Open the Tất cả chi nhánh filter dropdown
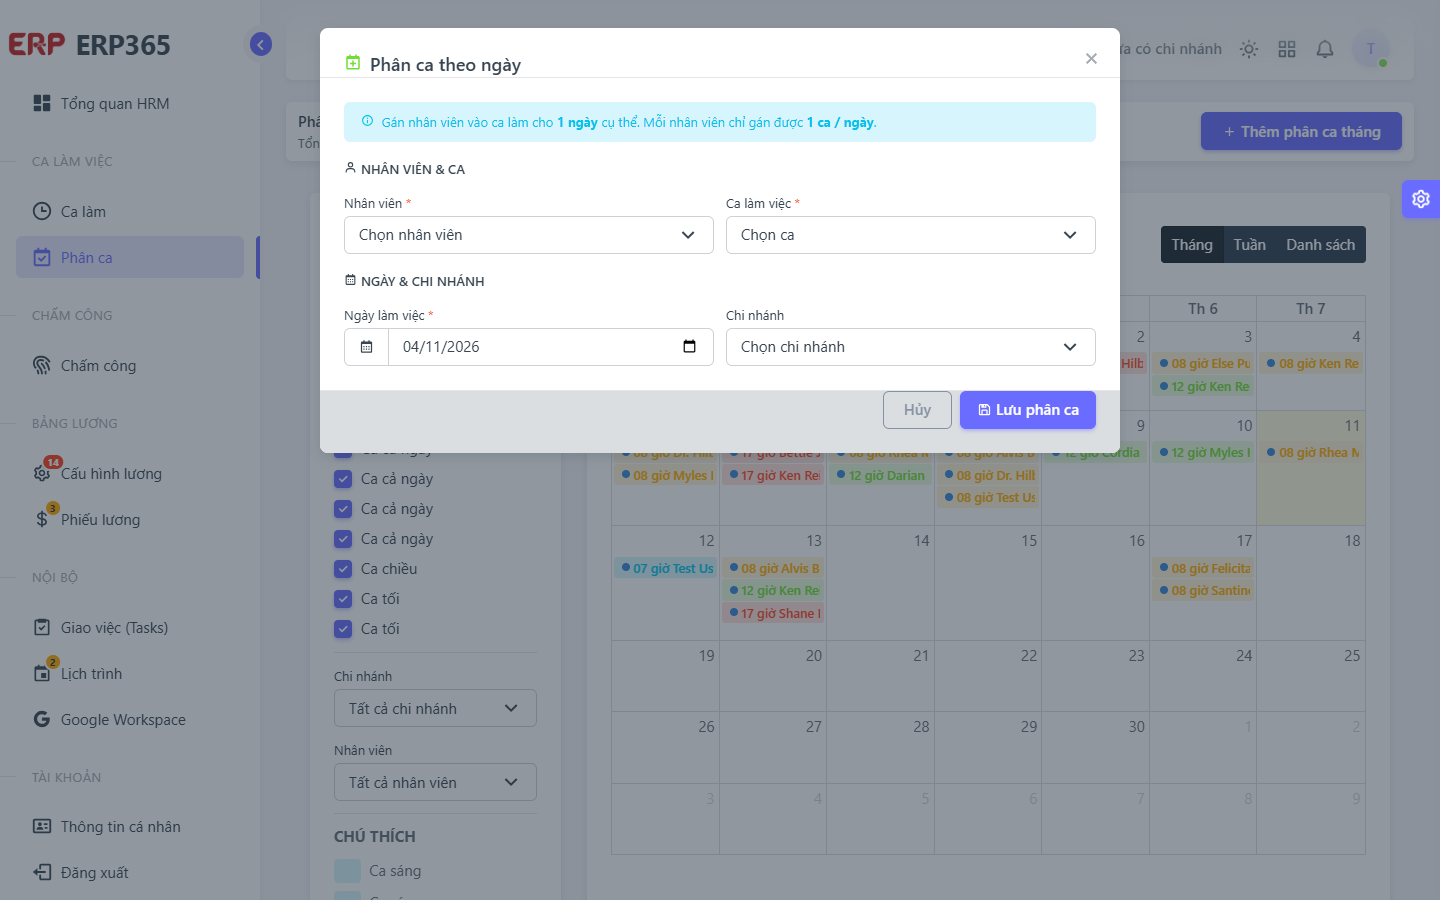1440x900 pixels. (x=435, y=708)
